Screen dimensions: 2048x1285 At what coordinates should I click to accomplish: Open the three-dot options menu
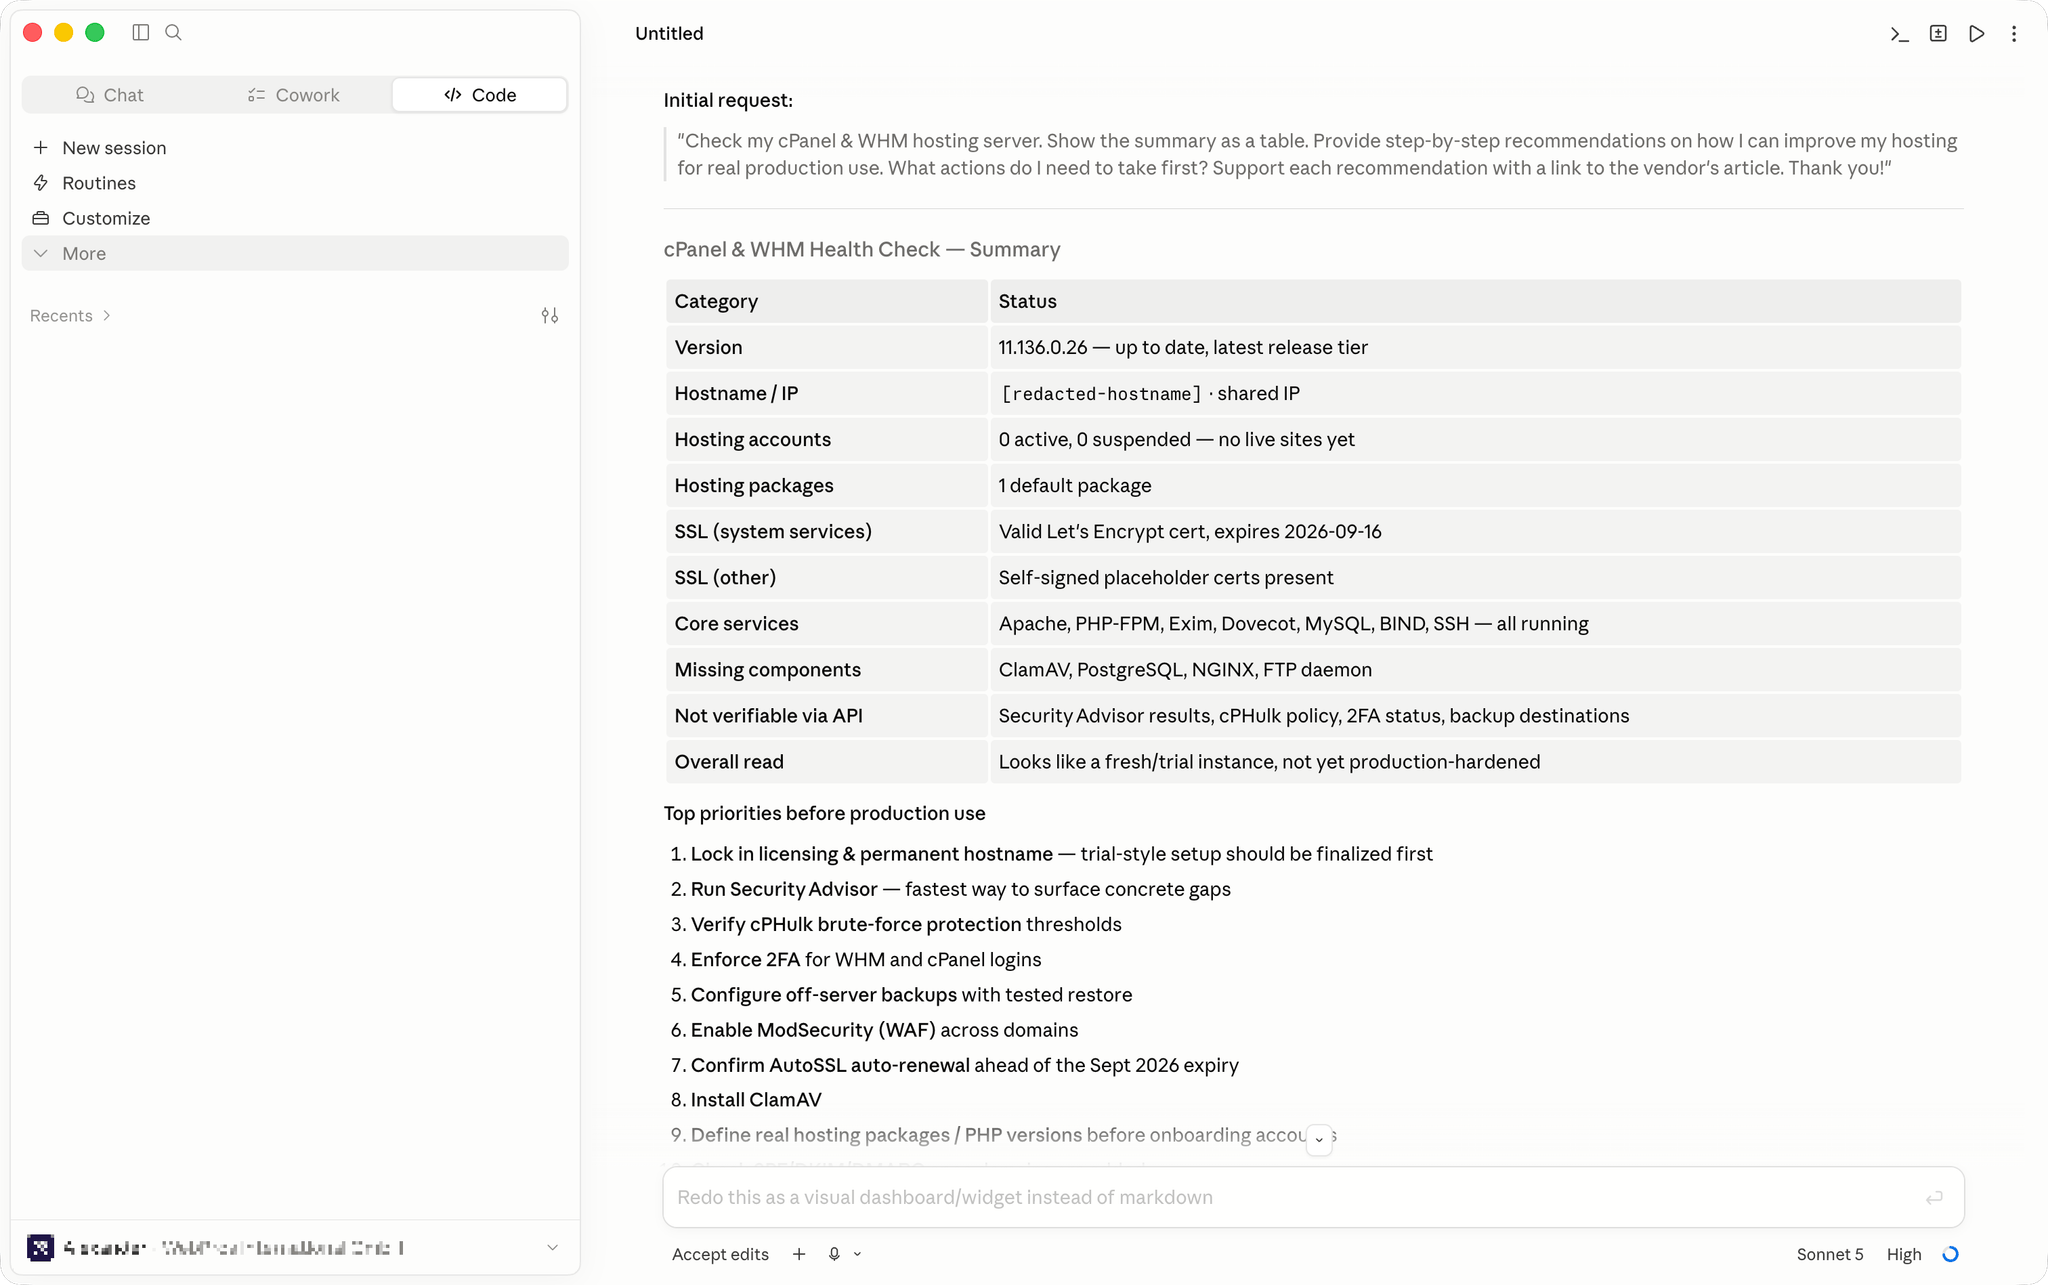point(2014,34)
